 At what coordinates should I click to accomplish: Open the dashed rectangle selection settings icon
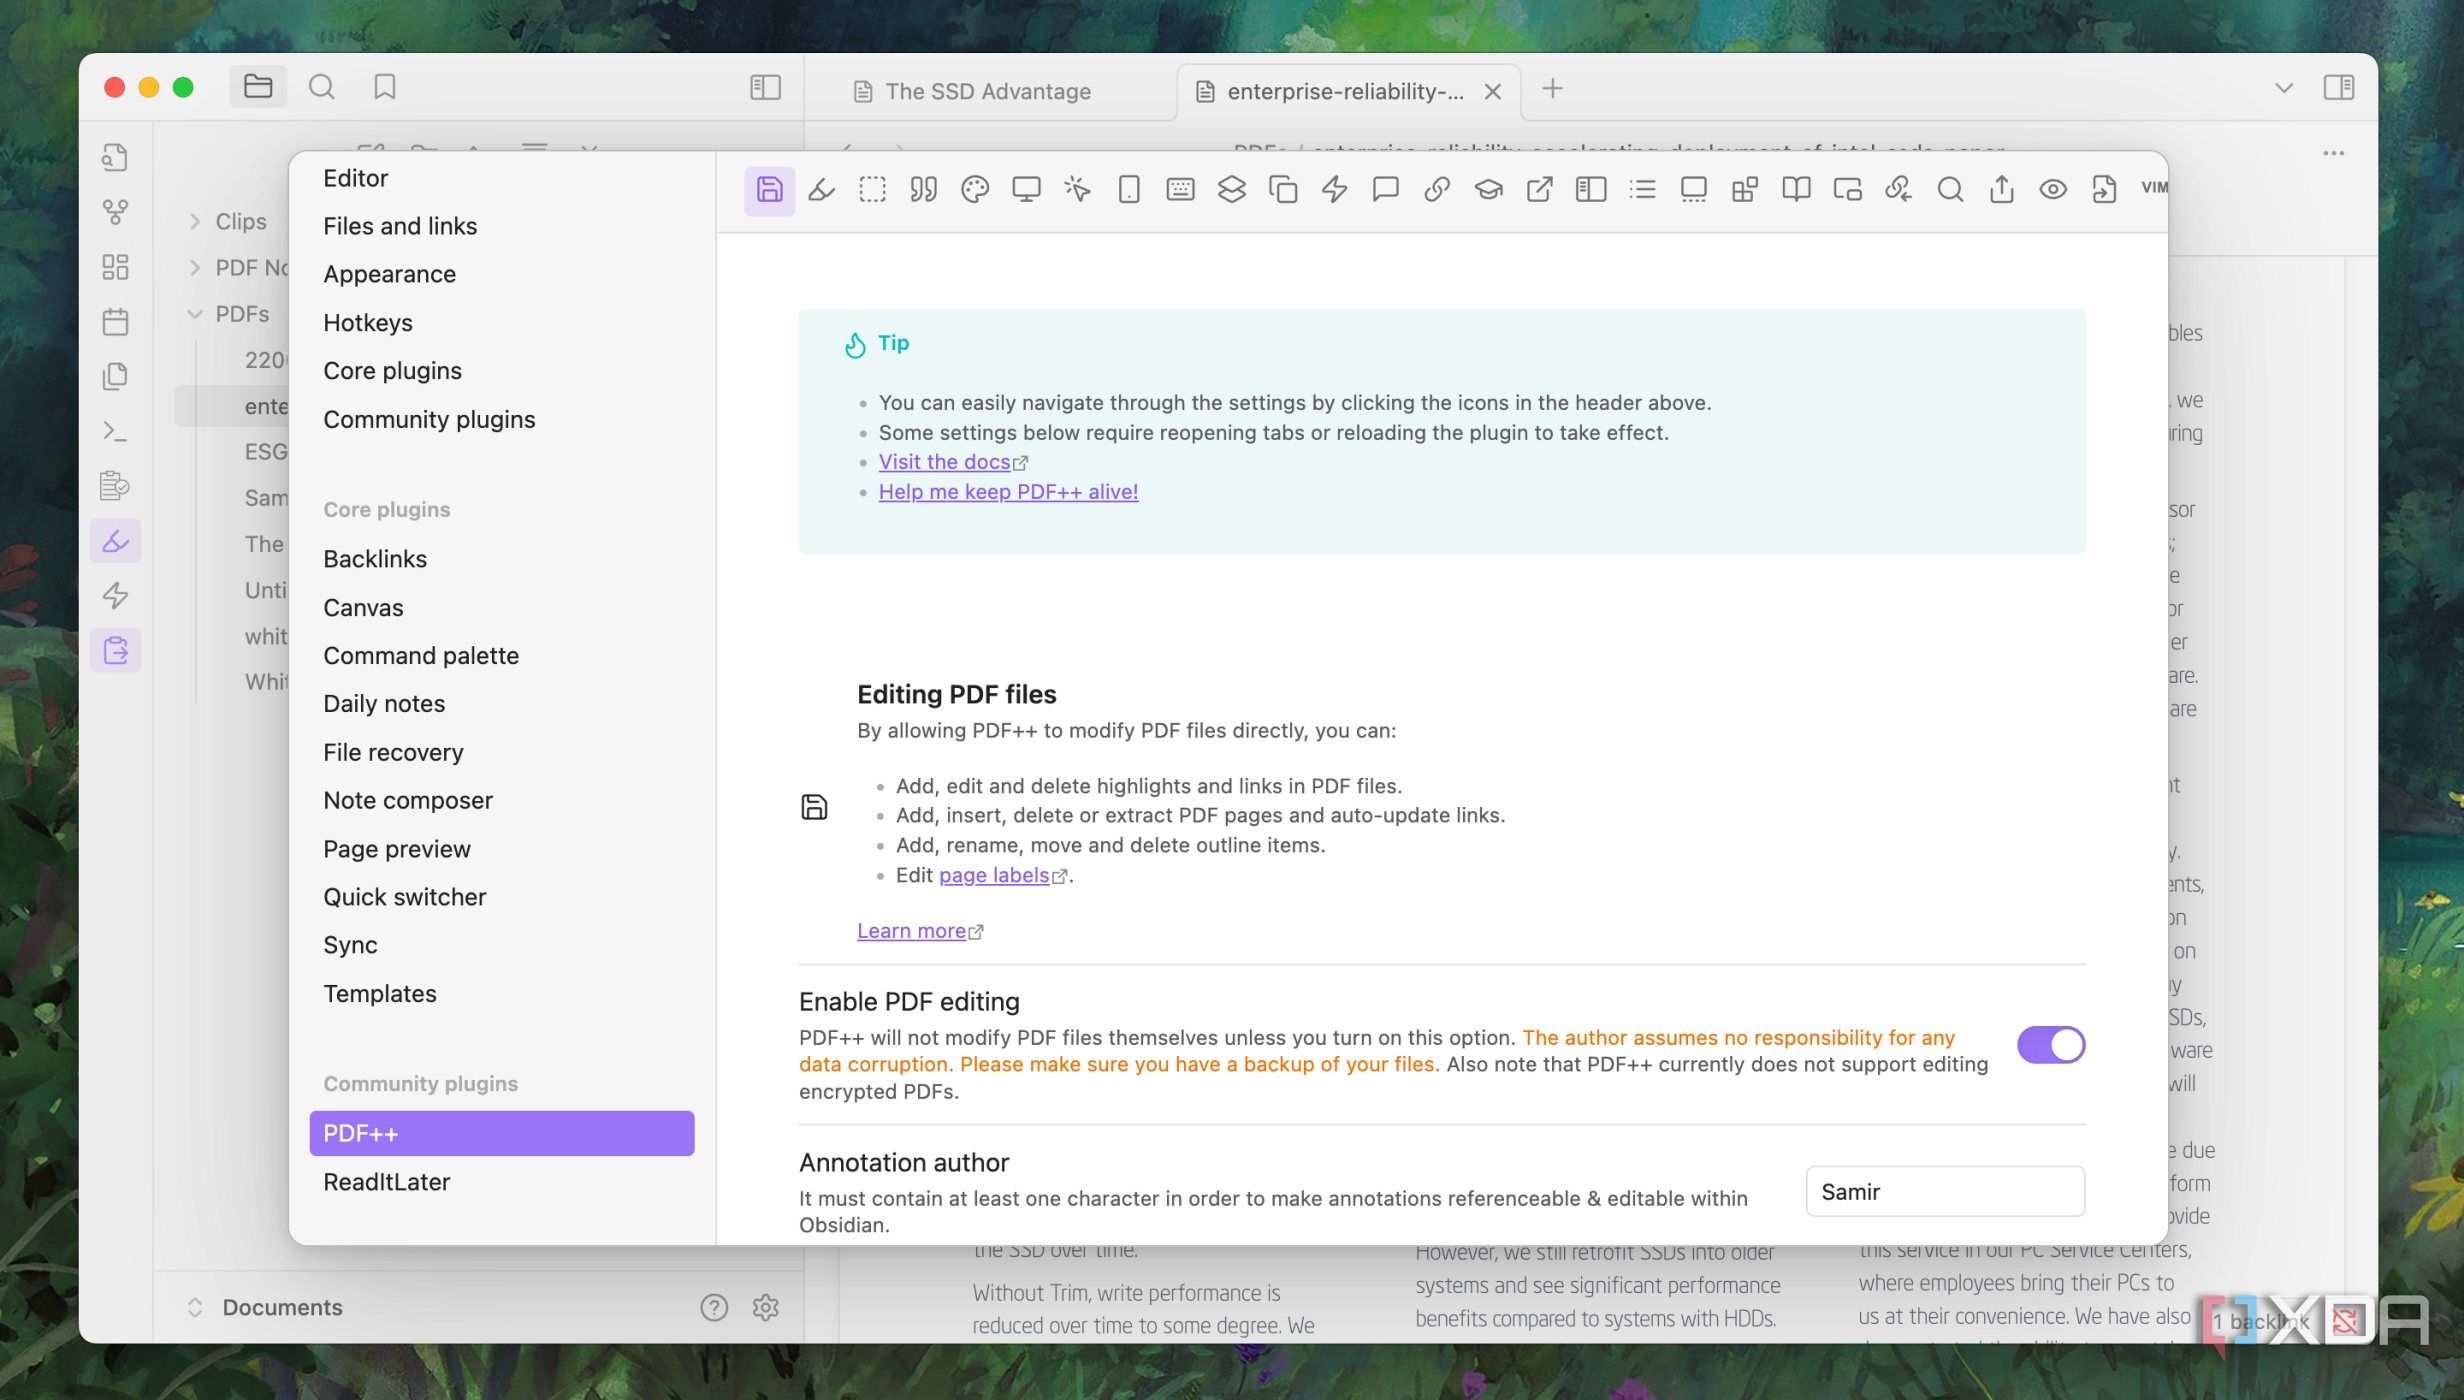(x=872, y=190)
